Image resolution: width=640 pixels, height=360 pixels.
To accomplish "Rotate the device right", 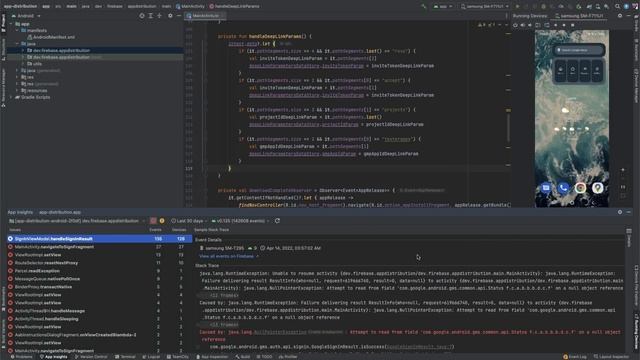I will 547,25.
